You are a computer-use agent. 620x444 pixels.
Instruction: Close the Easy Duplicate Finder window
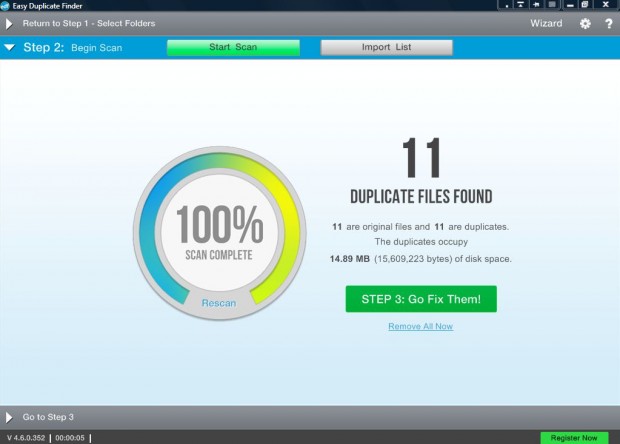point(605,5)
